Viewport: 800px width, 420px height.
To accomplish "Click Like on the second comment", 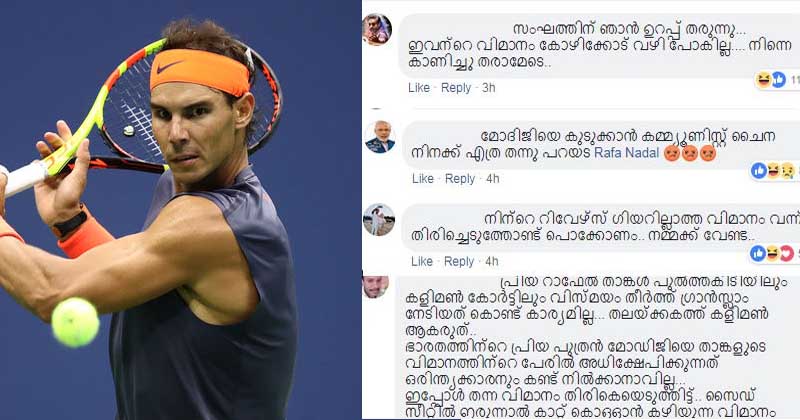I will click(x=423, y=179).
